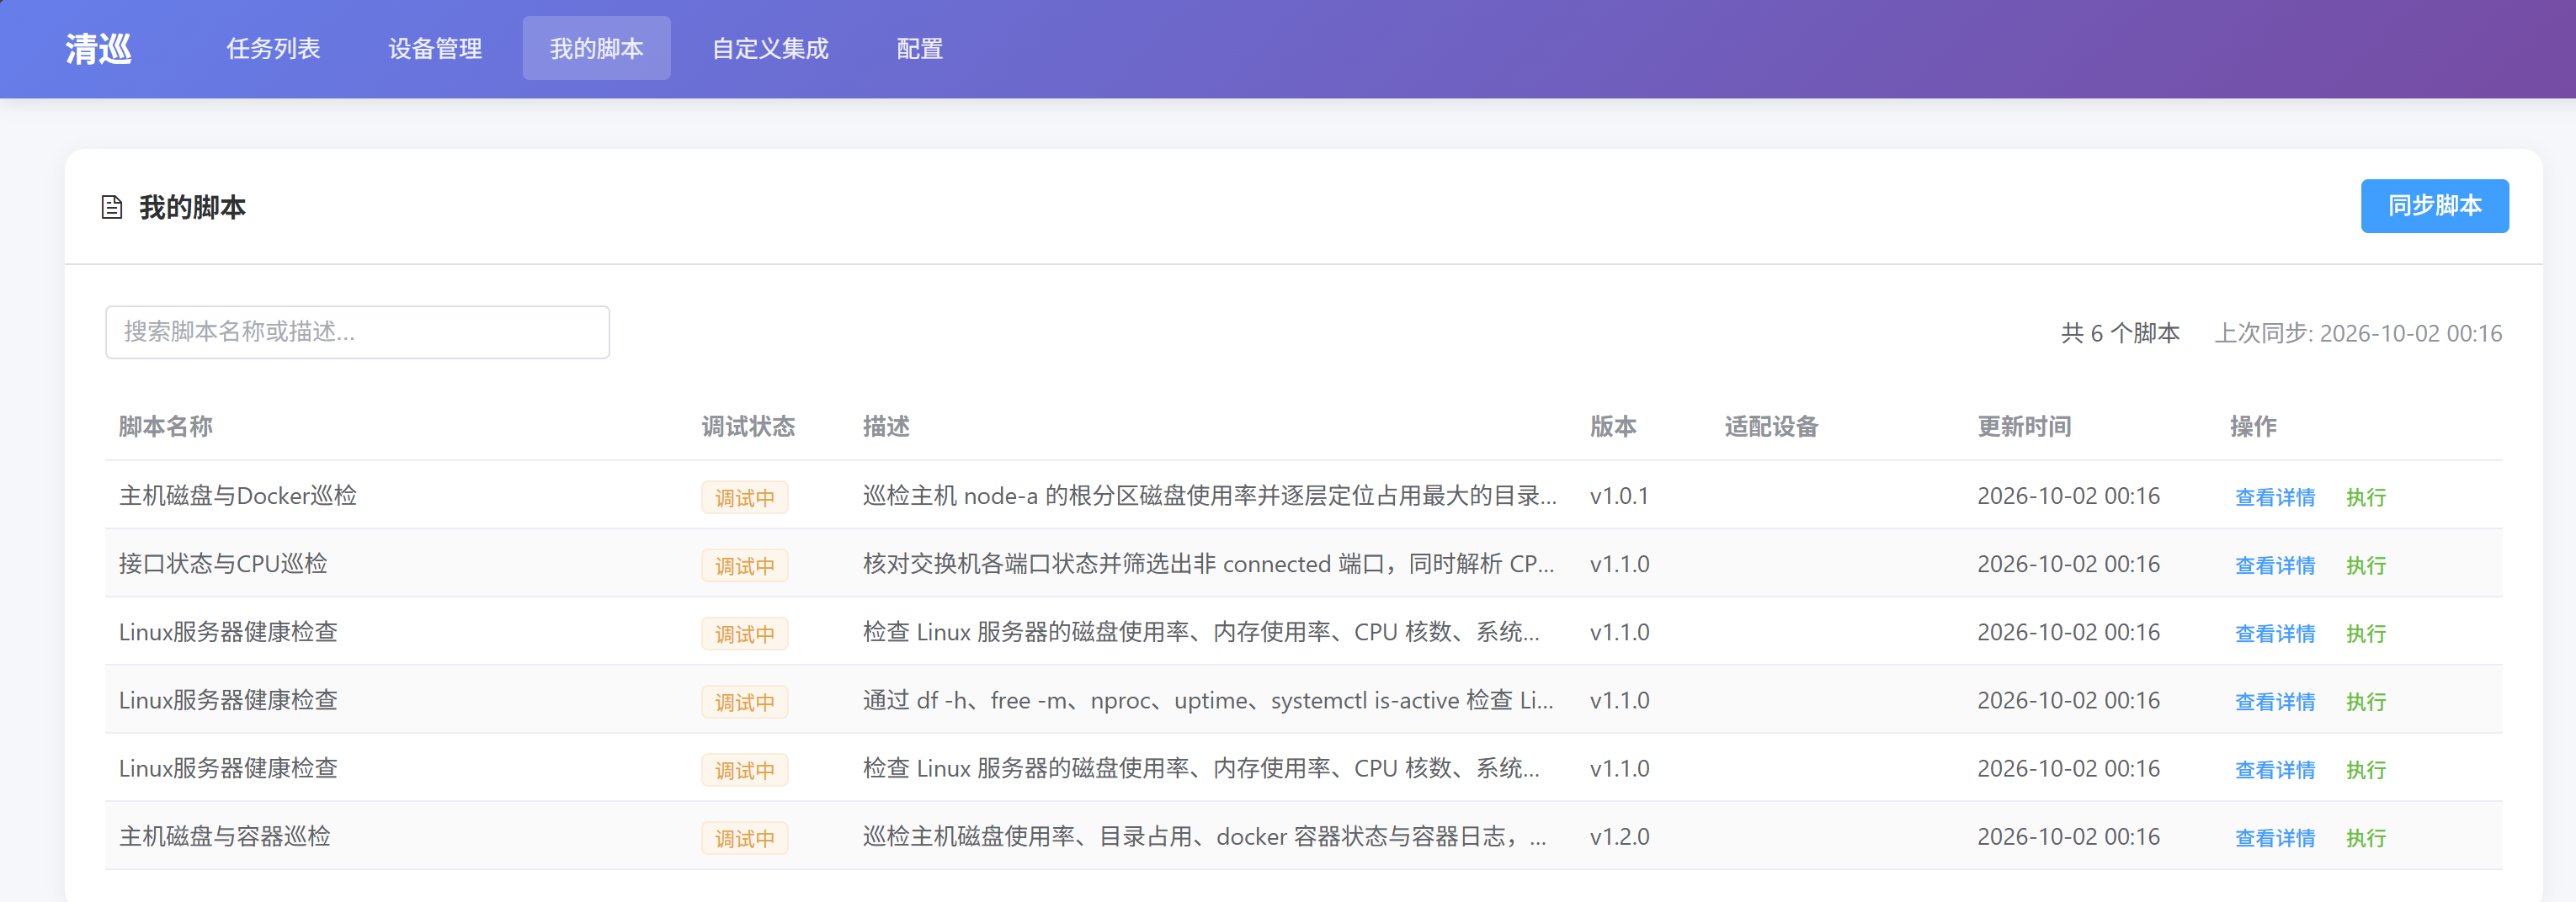
Task: Click the 描述 column header
Action: (886, 426)
